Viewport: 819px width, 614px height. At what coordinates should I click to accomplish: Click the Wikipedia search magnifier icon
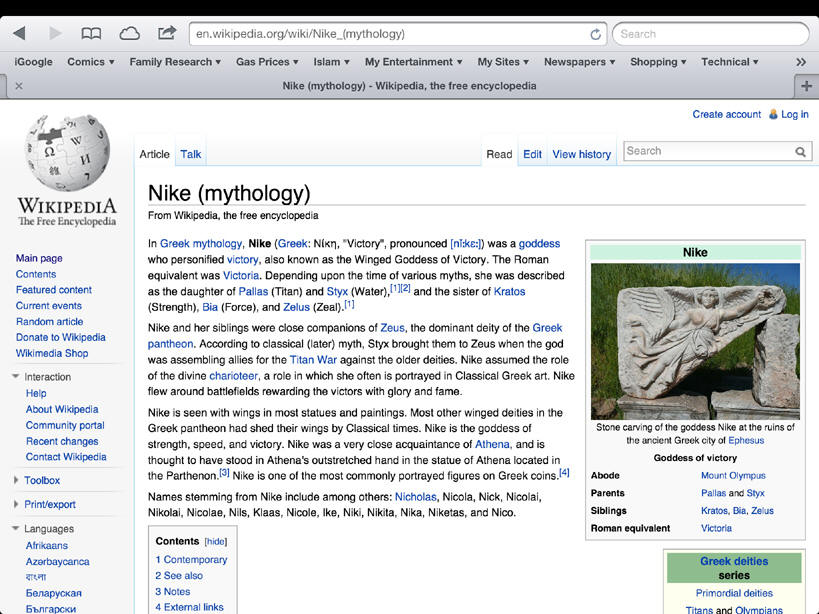pos(801,152)
